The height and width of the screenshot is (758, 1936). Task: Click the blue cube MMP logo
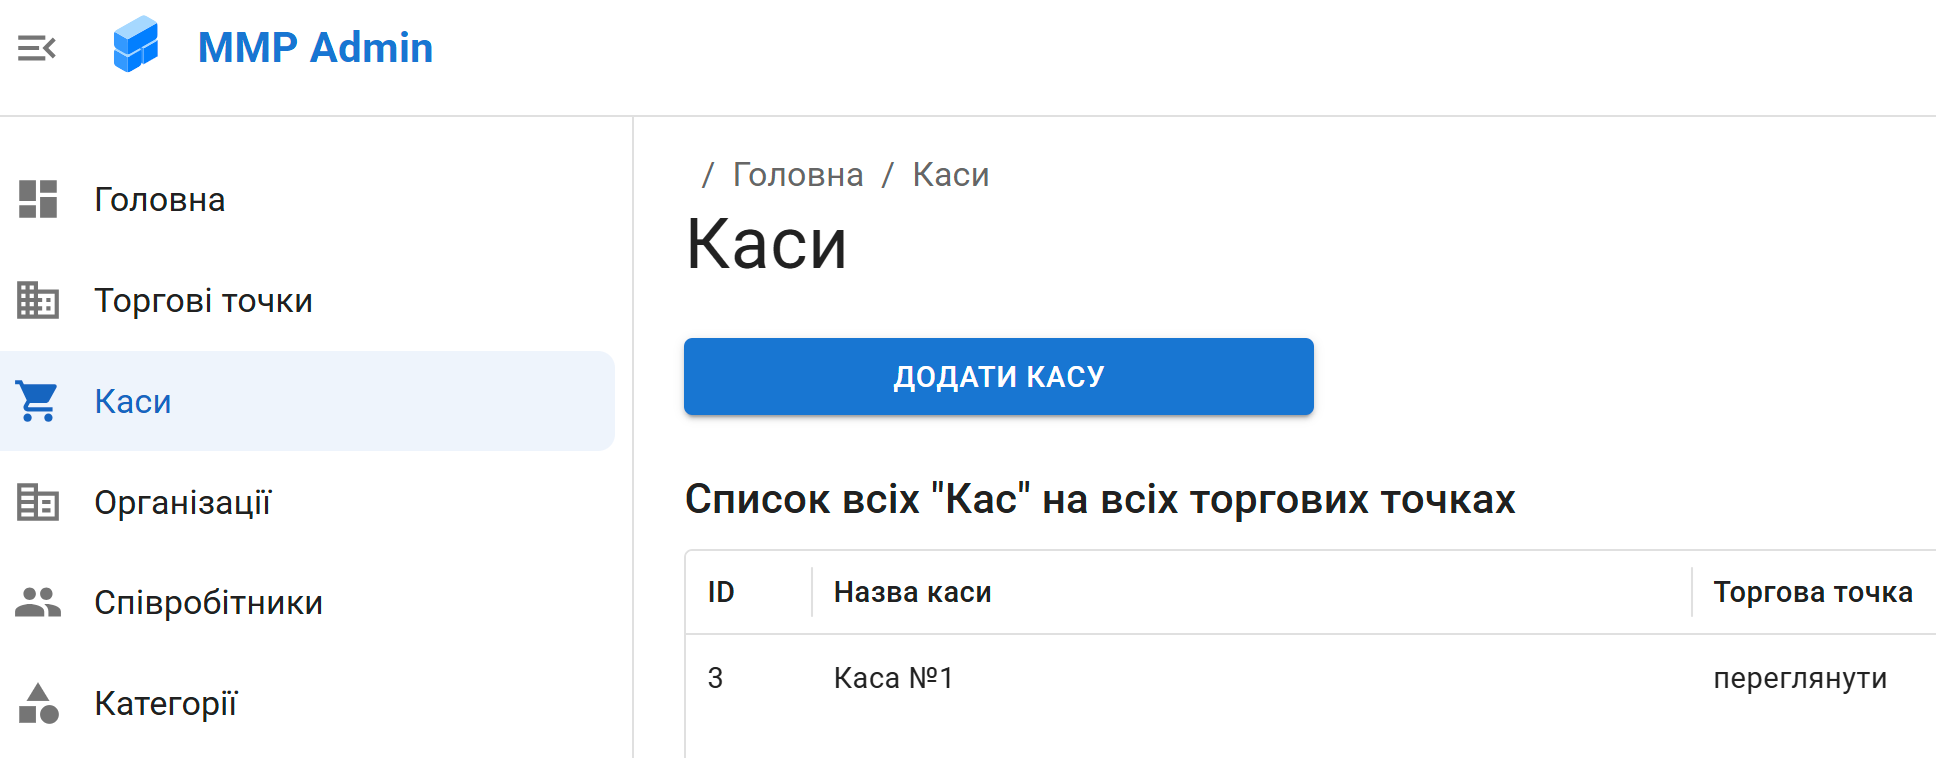click(x=136, y=45)
